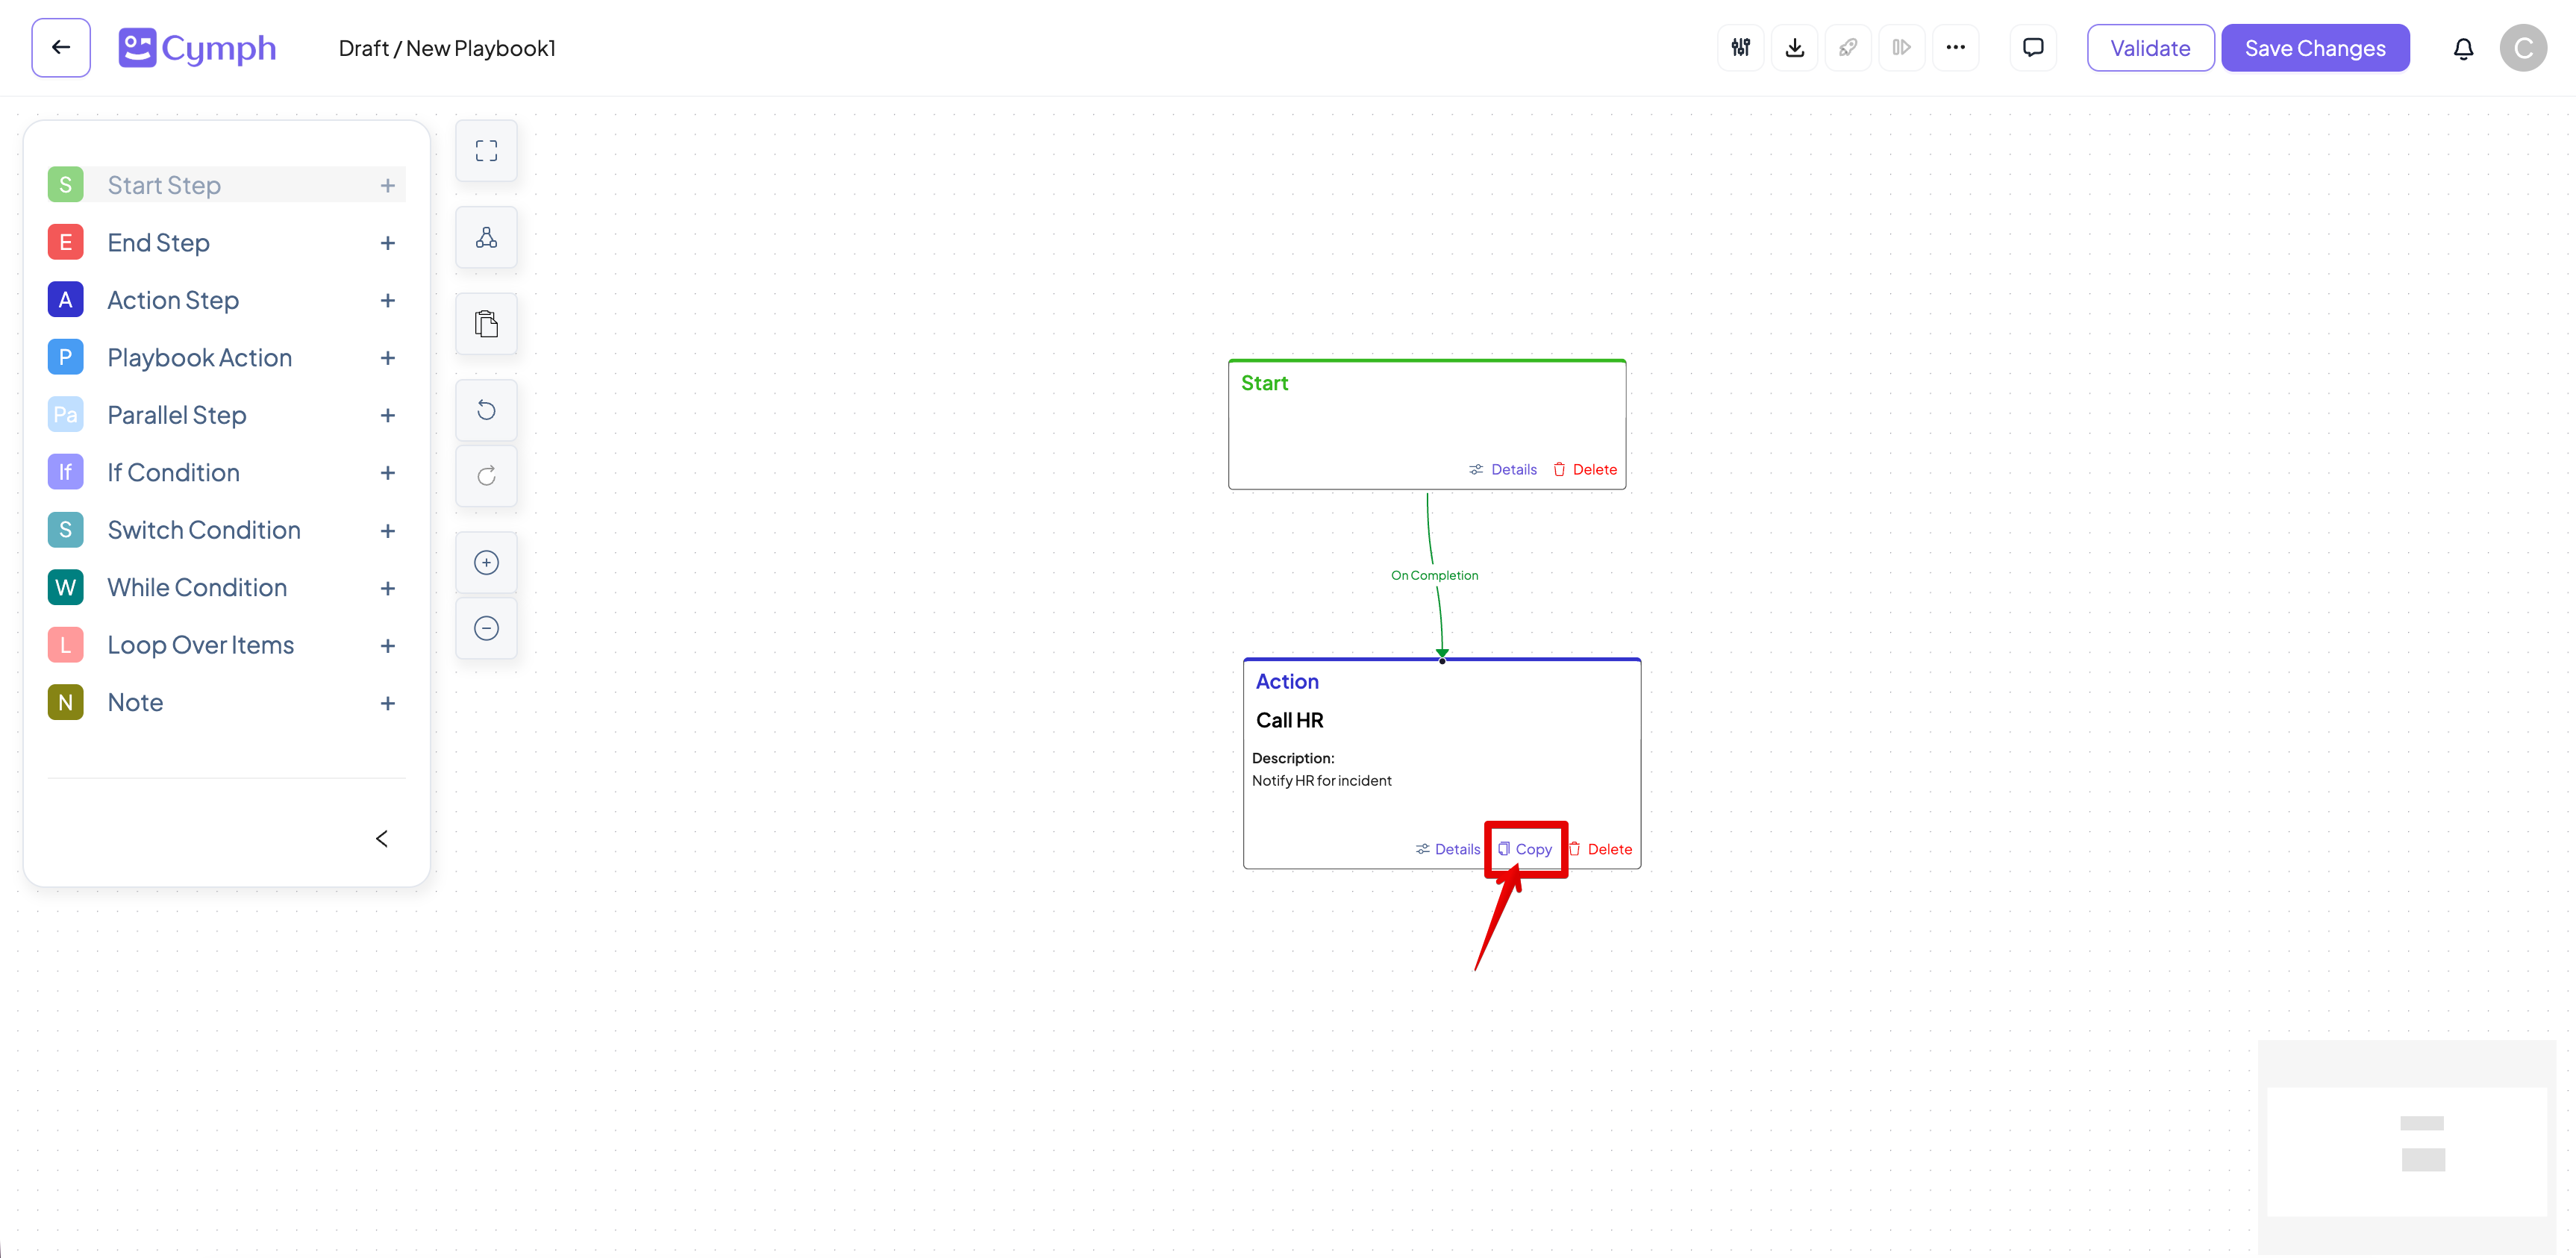Undo the last canvas change
This screenshot has width=2576, height=1258.
[486, 409]
